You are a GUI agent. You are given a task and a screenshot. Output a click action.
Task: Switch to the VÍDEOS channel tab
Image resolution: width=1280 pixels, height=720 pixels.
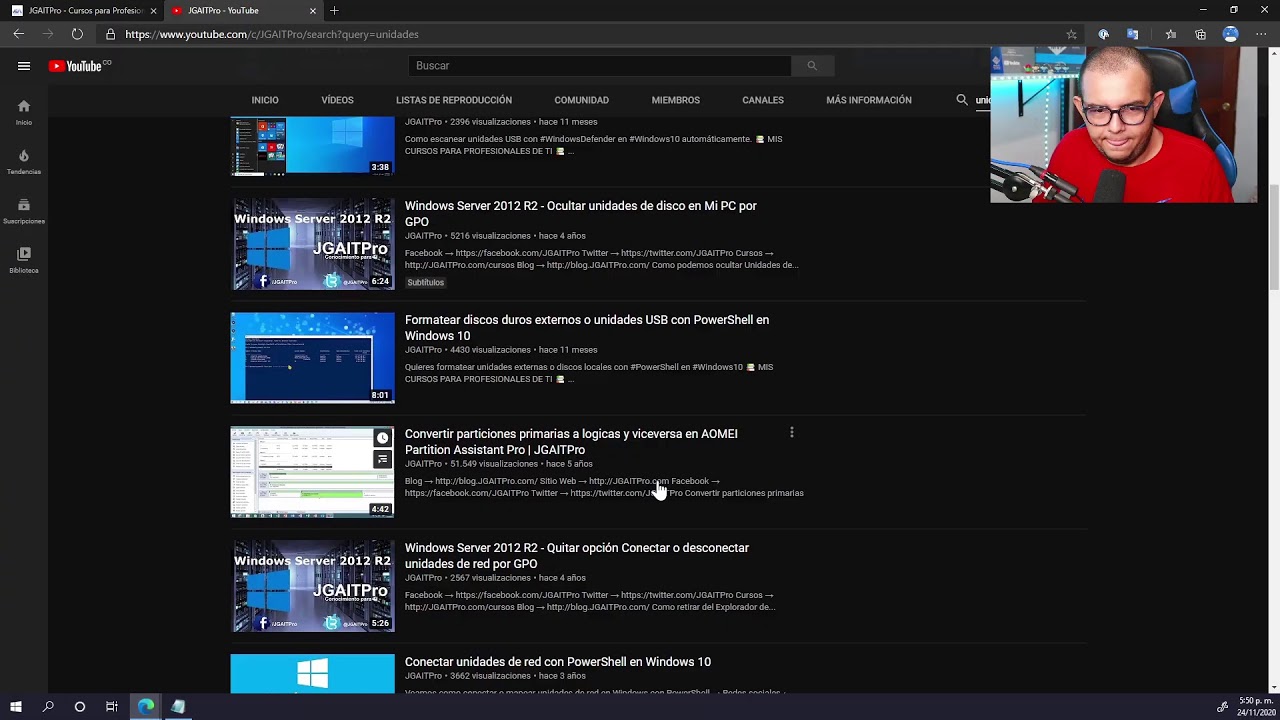pyautogui.click(x=337, y=100)
